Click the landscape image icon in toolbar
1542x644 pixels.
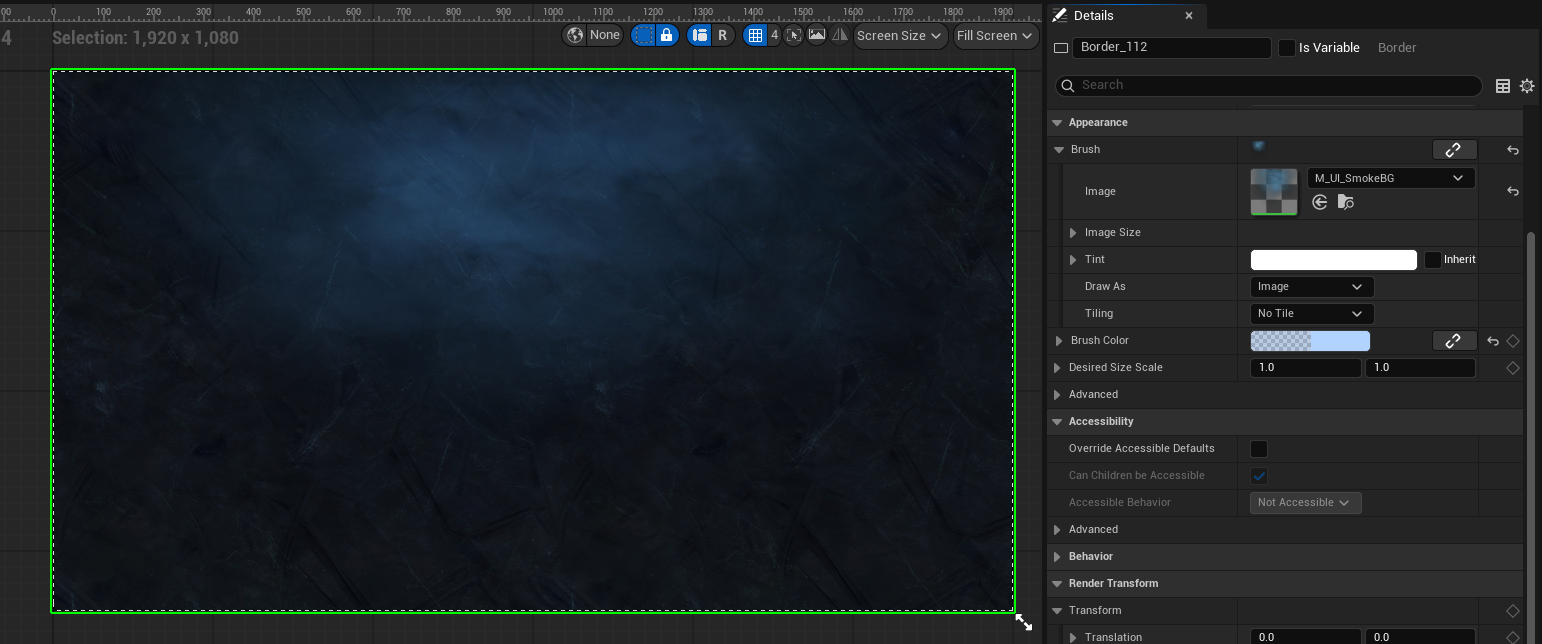[817, 35]
